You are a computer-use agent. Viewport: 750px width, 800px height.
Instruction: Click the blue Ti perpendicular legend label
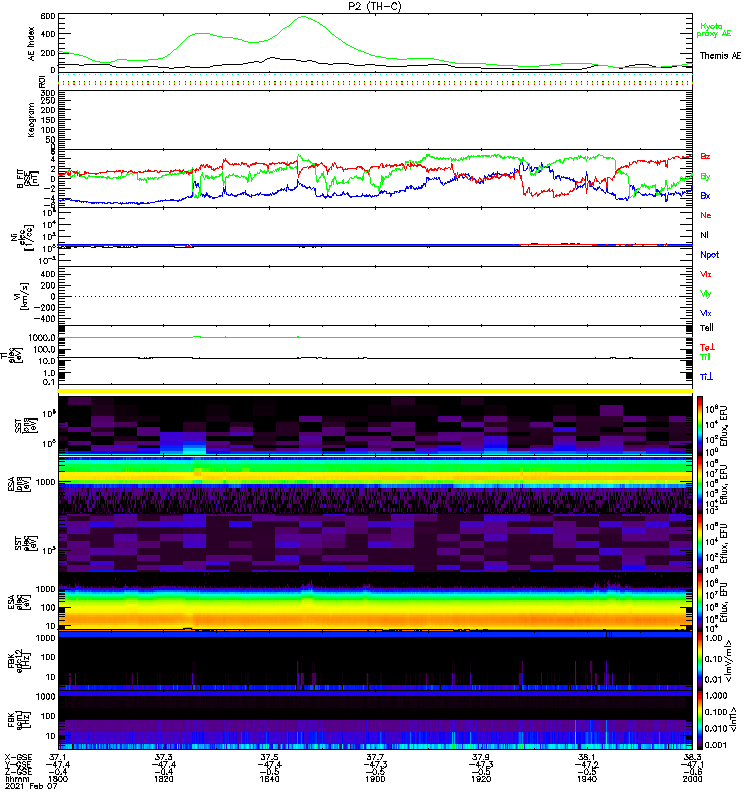coord(706,377)
